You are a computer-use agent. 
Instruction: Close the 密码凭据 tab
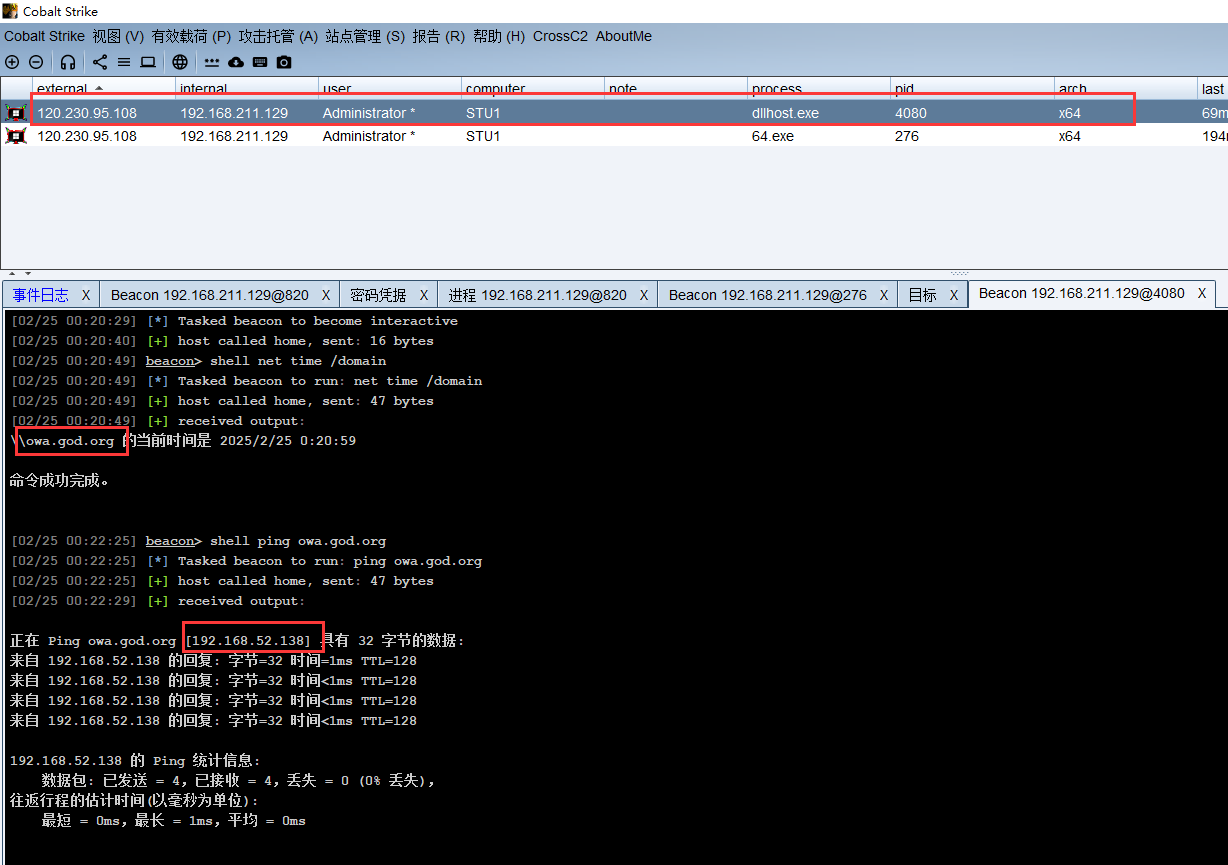(424, 295)
